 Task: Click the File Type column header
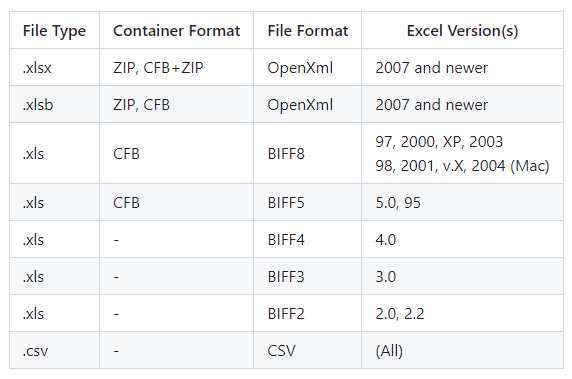click(x=54, y=30)
